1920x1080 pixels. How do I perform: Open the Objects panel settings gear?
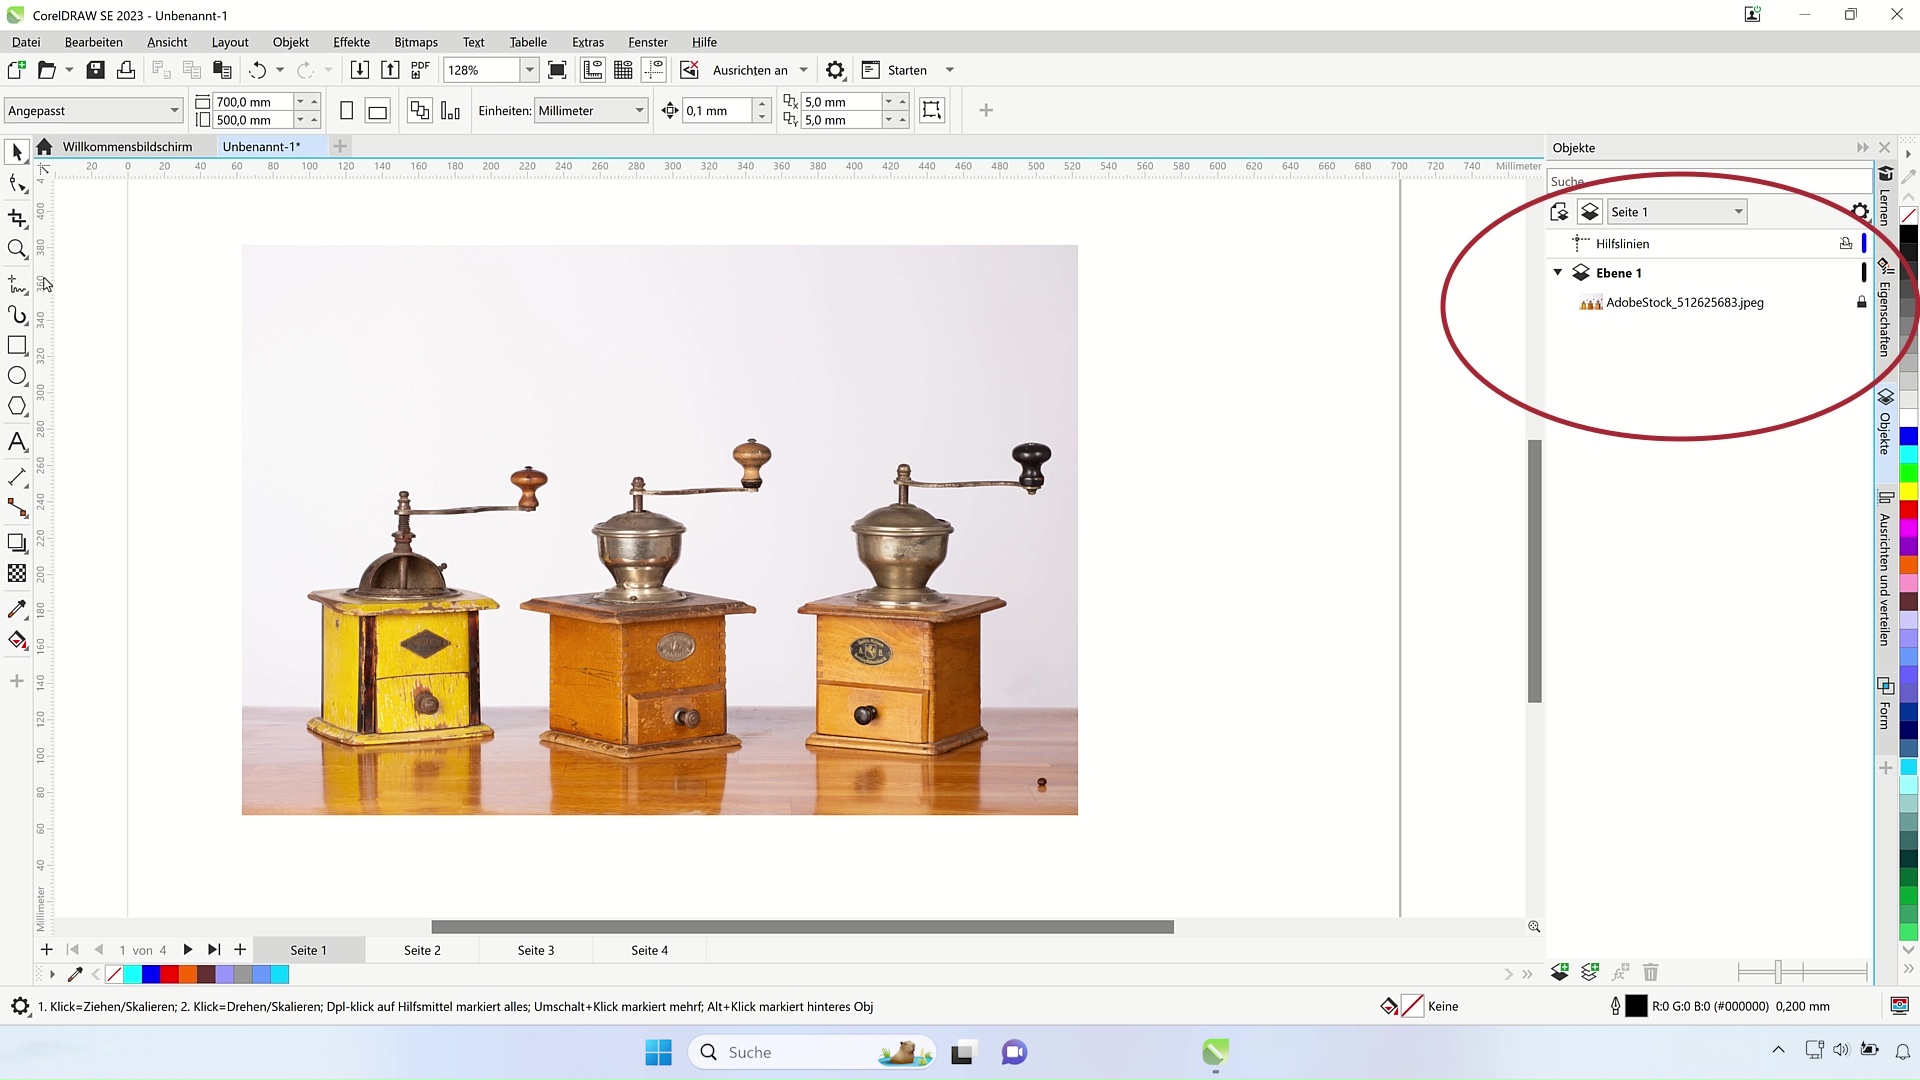(x=1860, y=212)
